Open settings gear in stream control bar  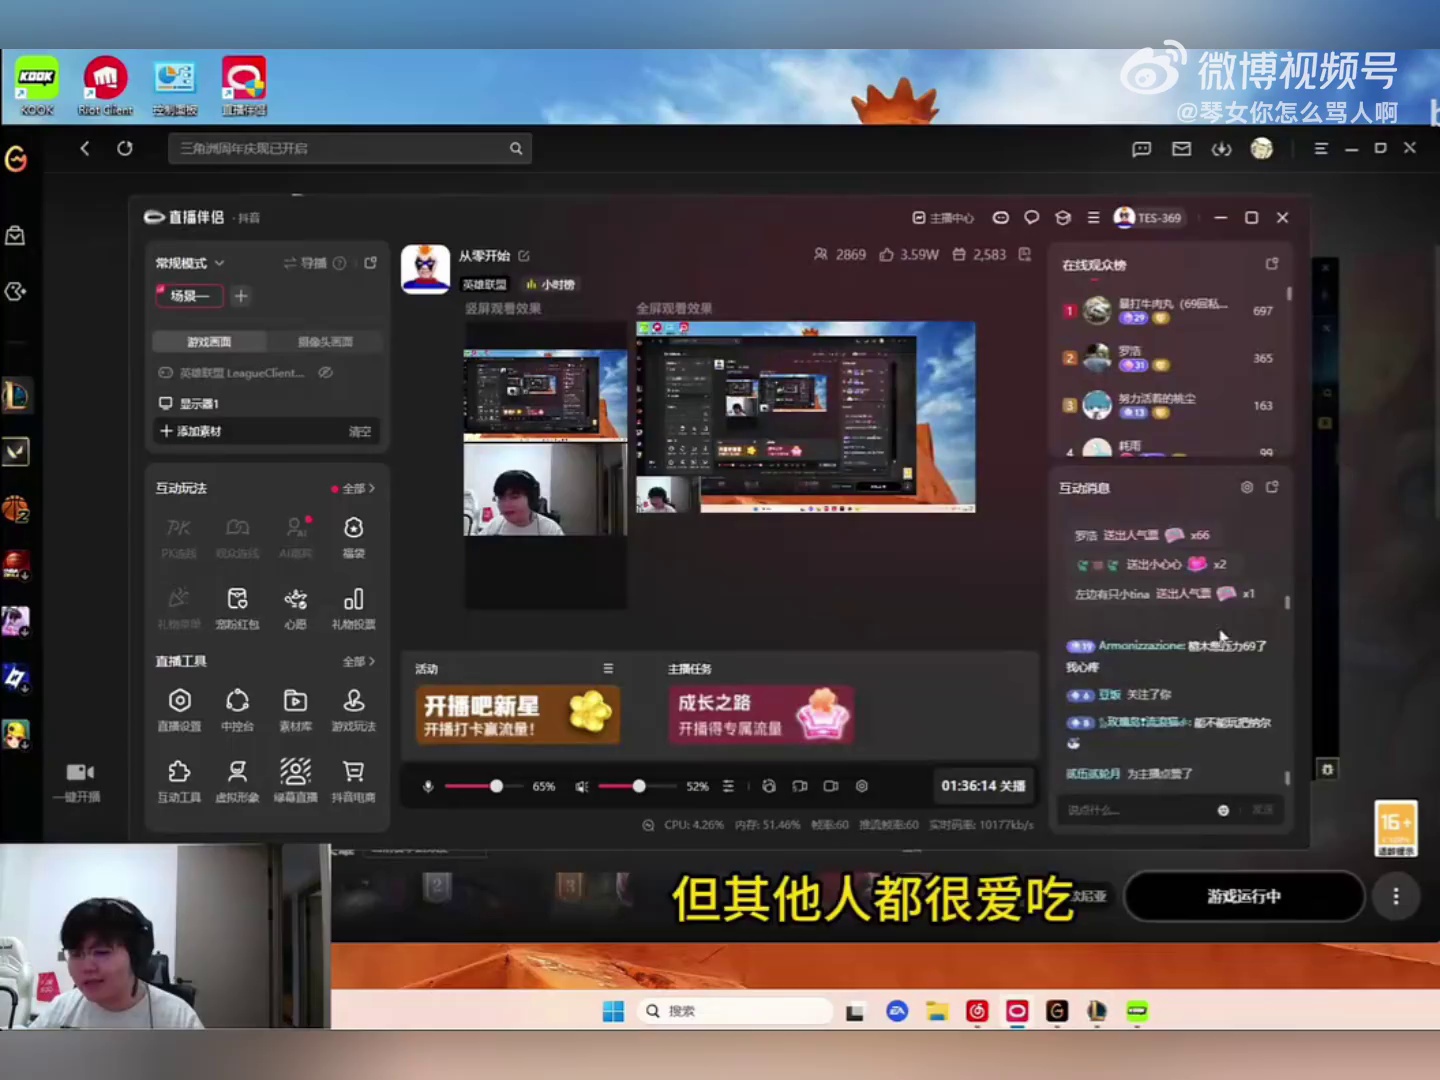(862, 786)
